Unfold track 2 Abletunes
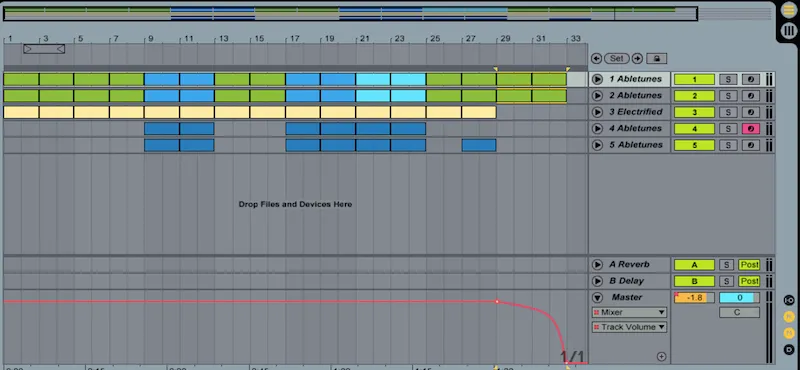800x370 pixels. coord(597,95)
